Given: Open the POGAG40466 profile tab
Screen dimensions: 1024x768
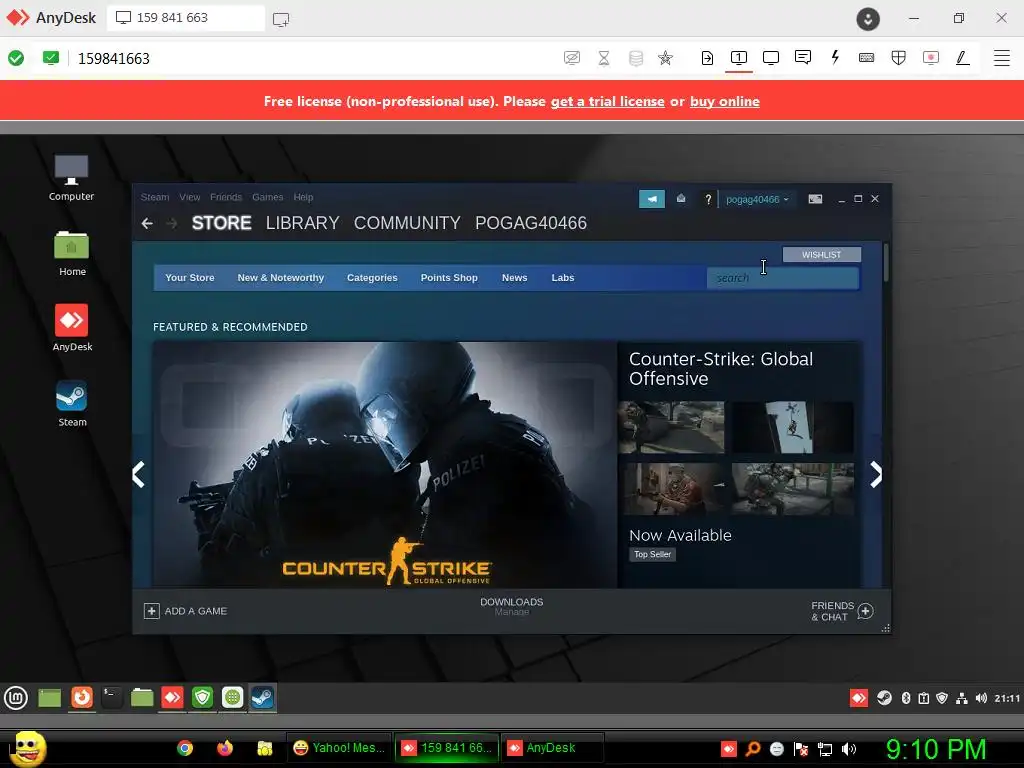Looking at the screenshot, I should pyautogui.click(x=531, y=223).
